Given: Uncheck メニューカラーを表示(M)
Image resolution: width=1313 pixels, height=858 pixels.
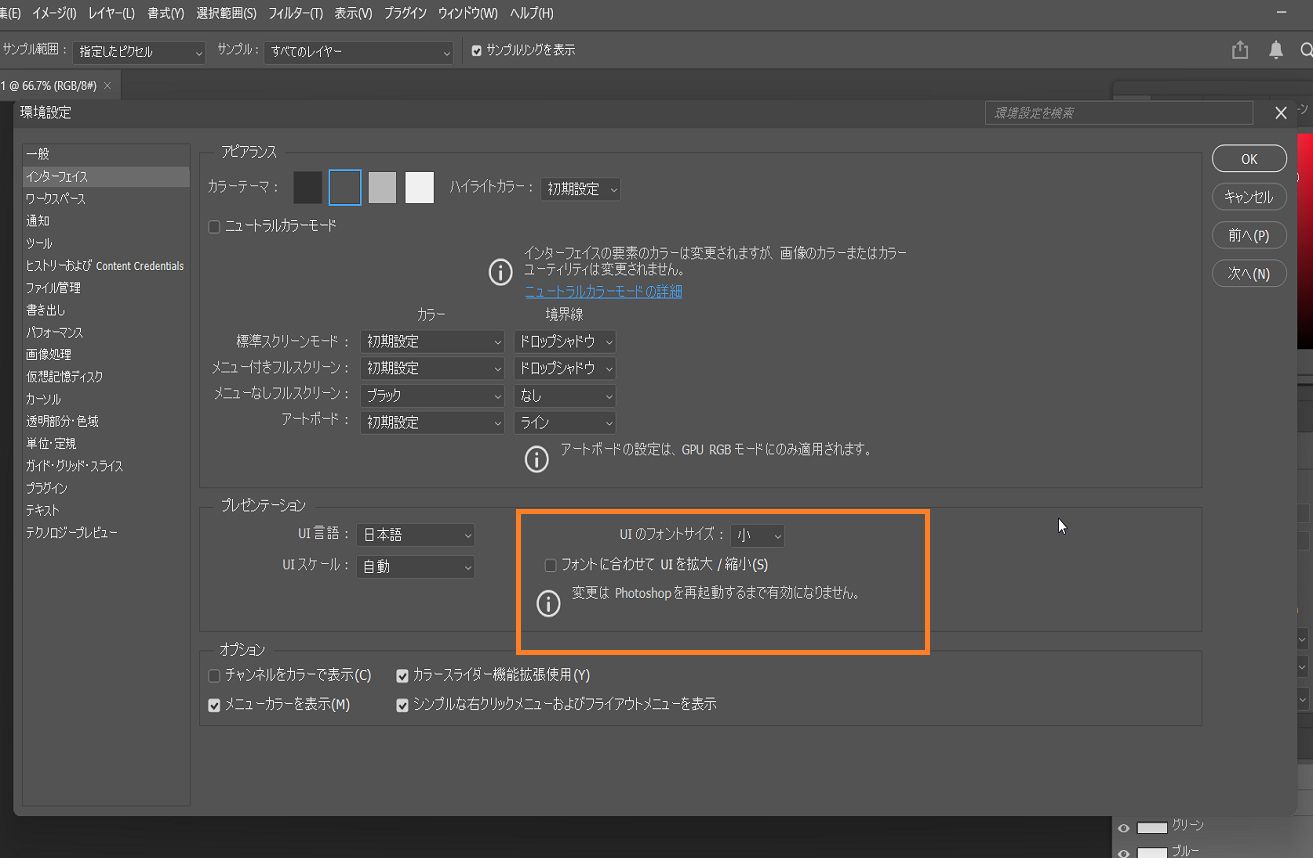Looking at the screenshot, I should [x=214, y=705].
